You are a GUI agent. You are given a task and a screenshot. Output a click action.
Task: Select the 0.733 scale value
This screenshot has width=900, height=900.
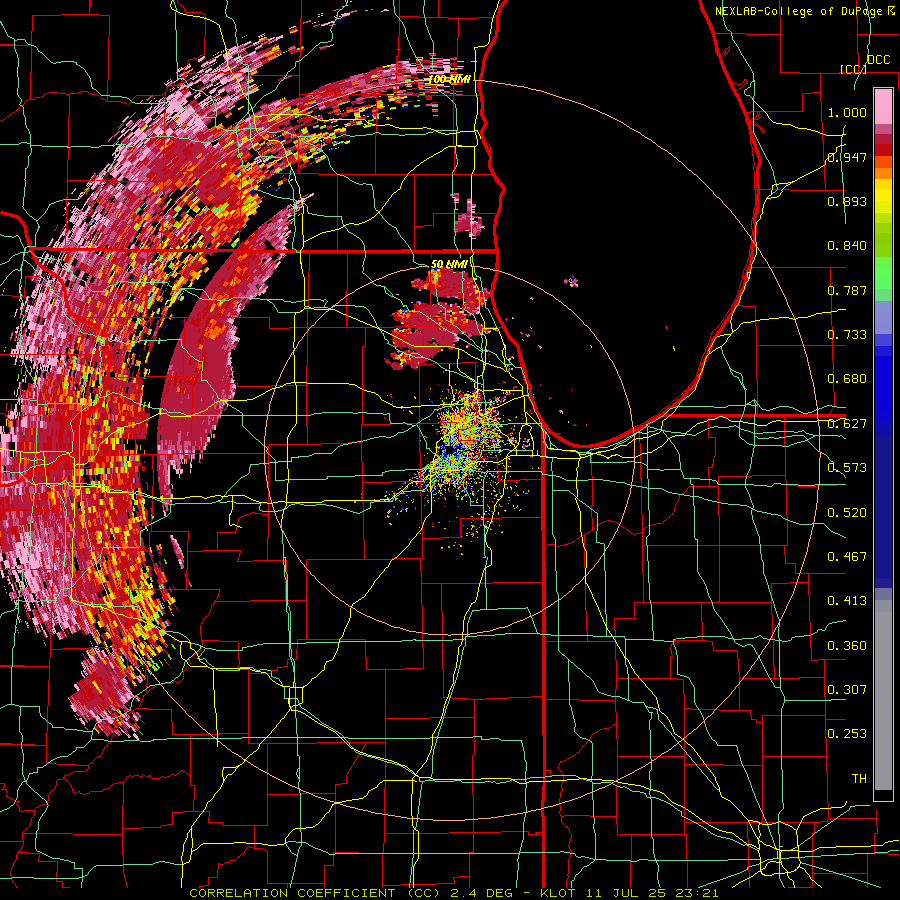847,335
